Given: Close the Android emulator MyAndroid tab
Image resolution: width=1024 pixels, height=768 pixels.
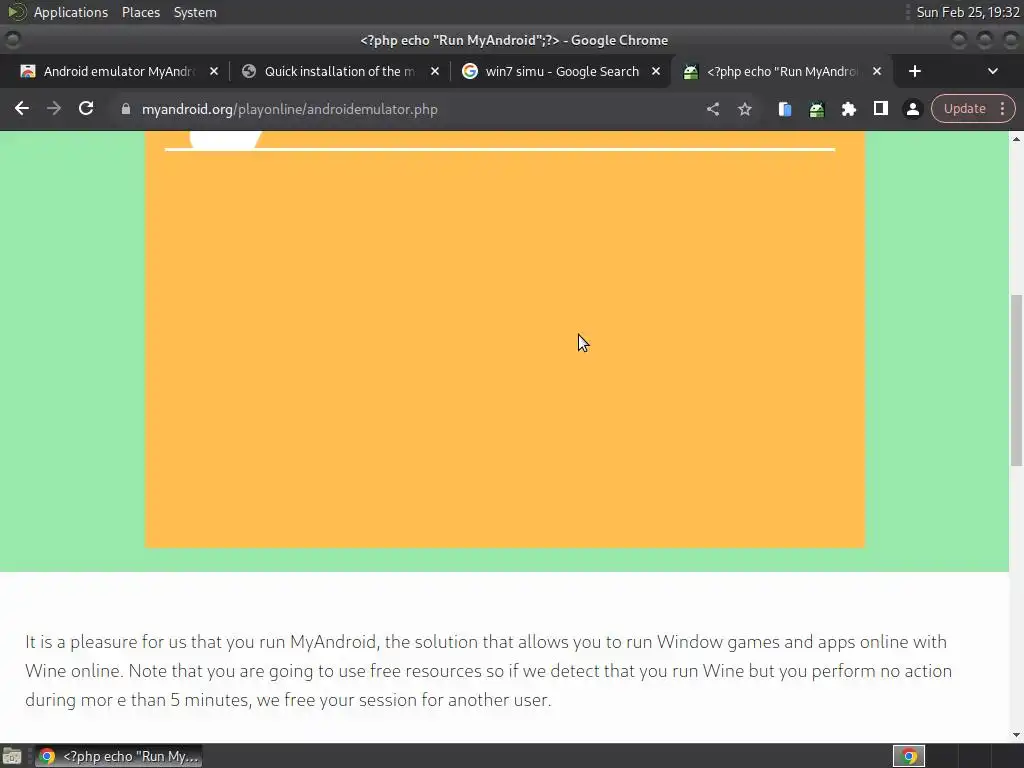Looking at the screenshot, I should tap(214, 71).
